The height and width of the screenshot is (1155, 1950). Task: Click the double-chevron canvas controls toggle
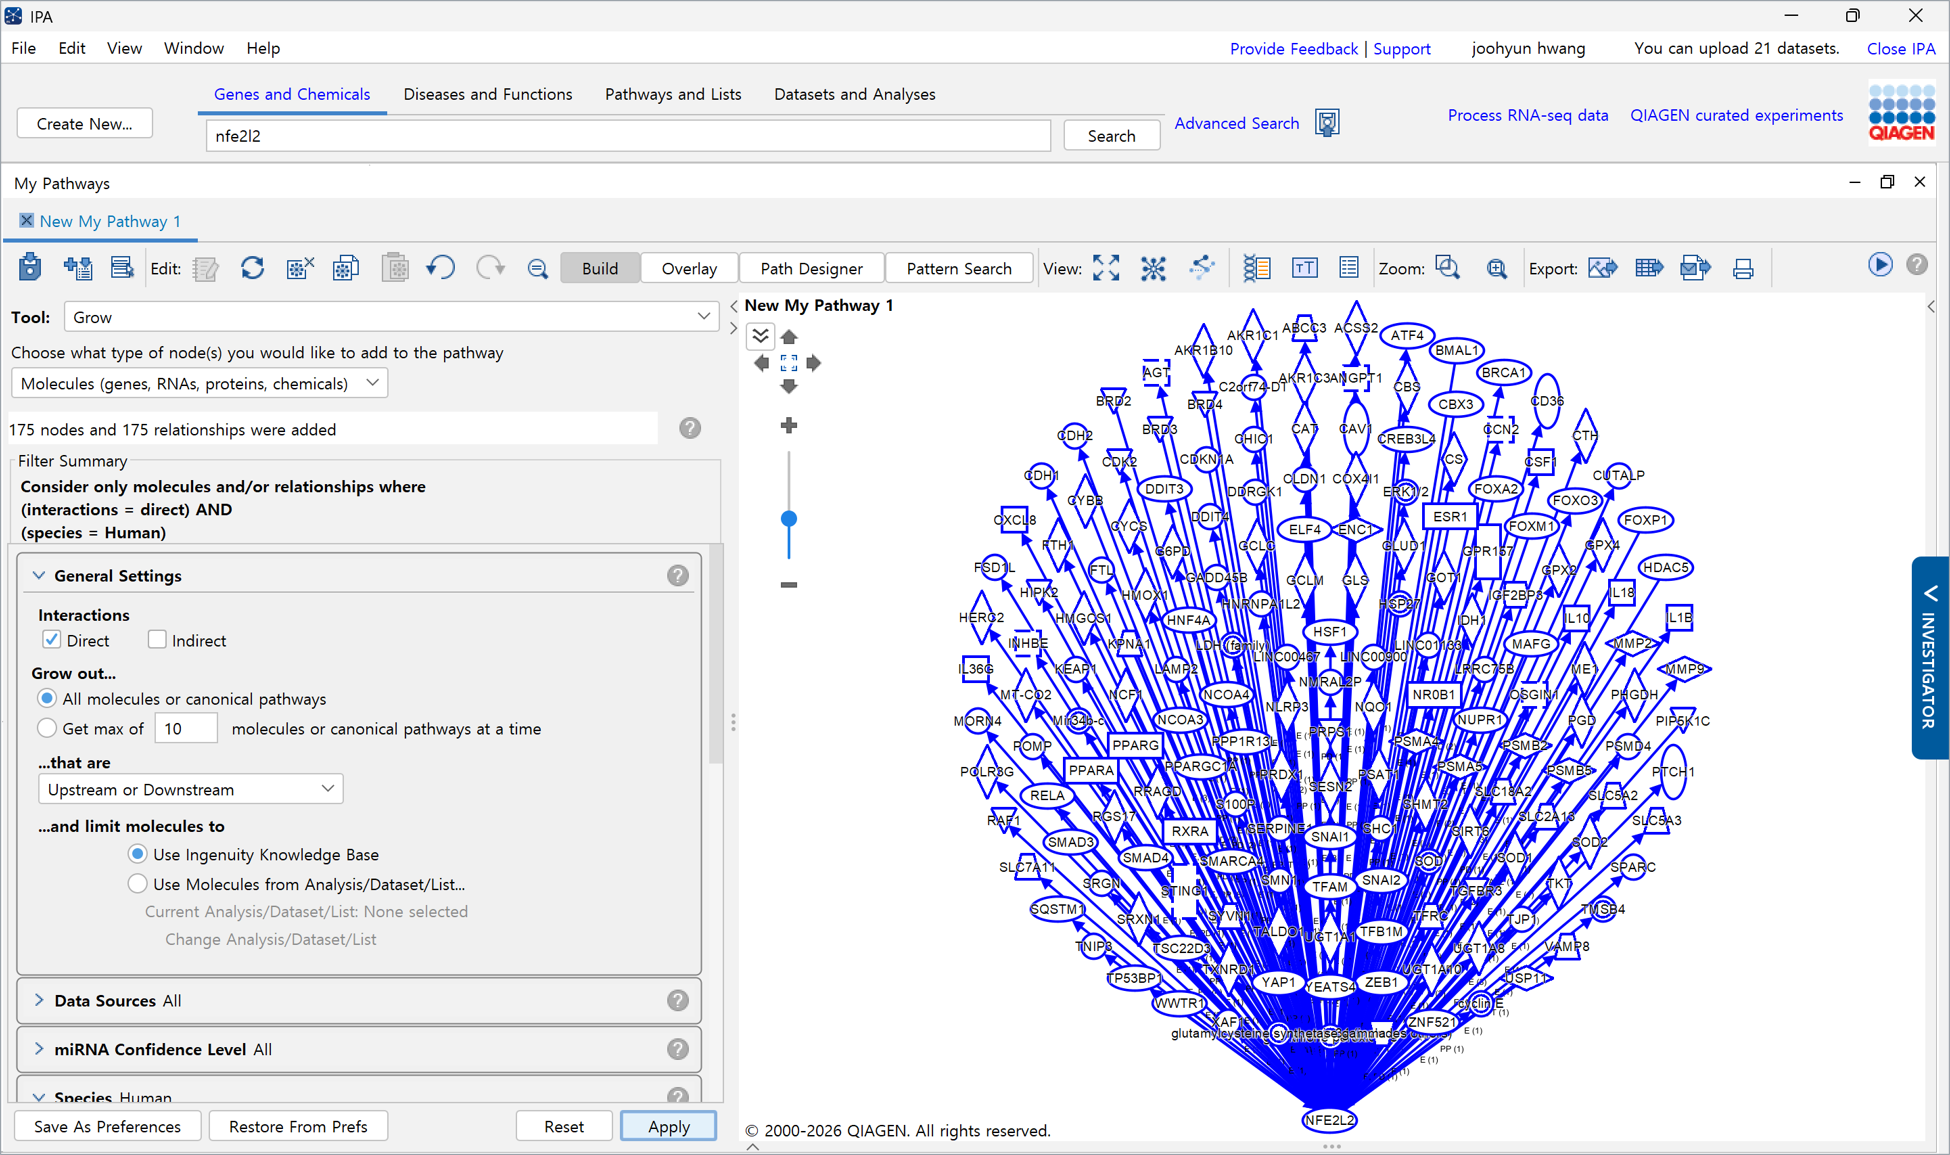tap(761, 336)
